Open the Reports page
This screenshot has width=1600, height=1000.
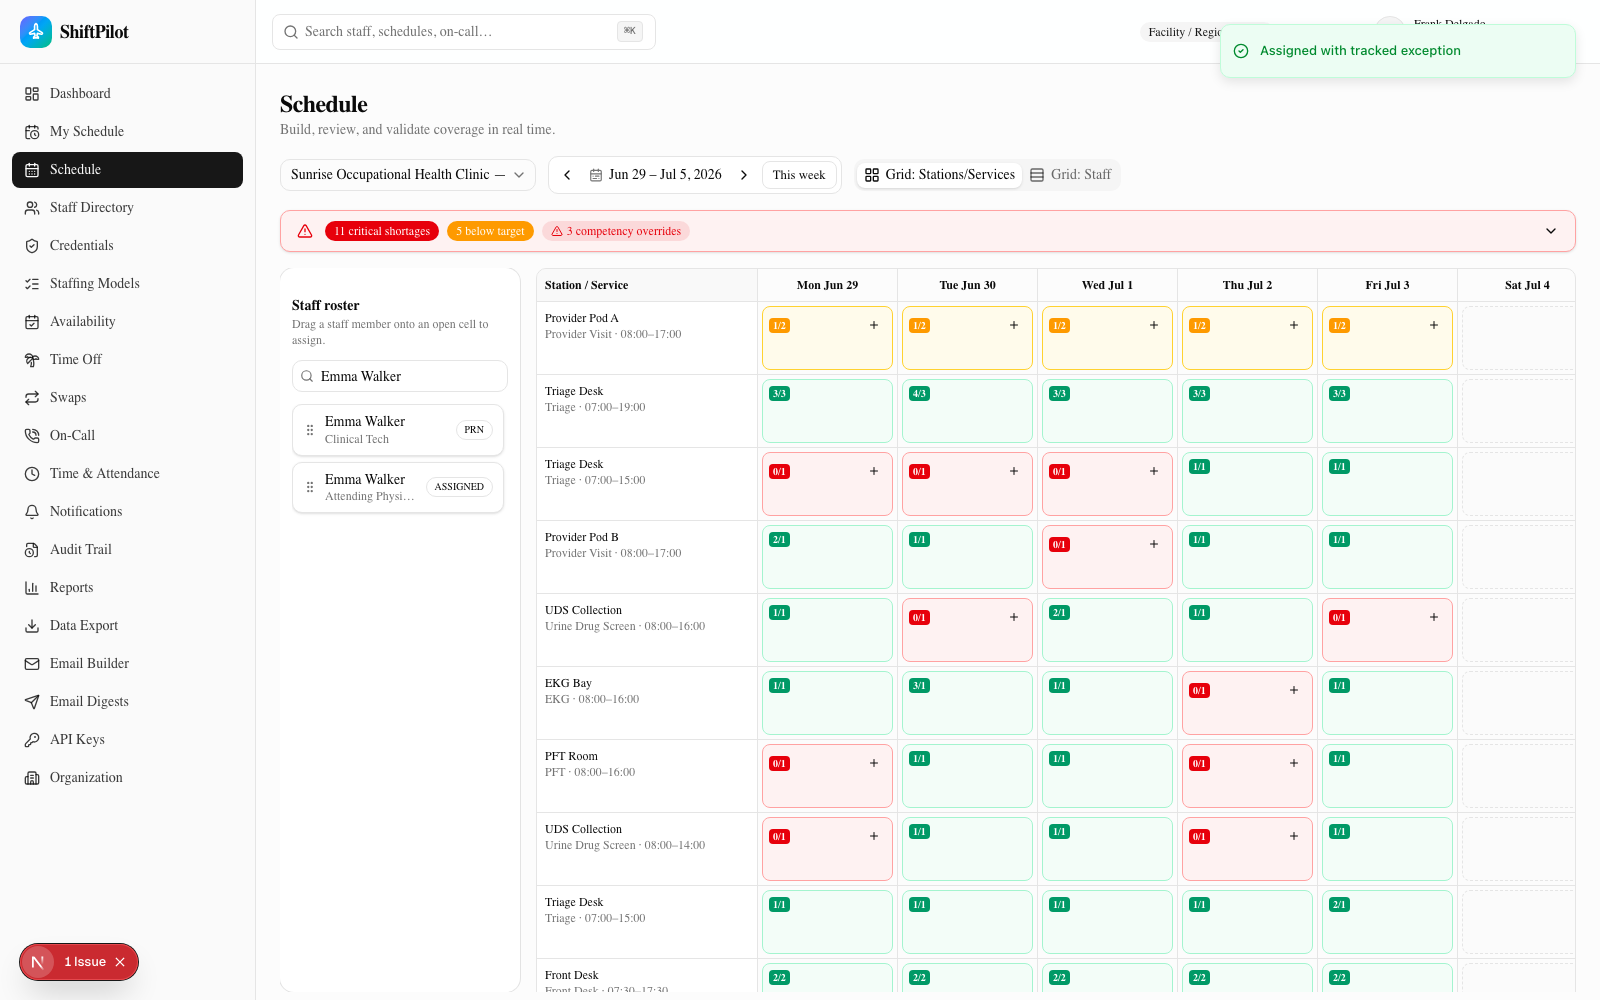point(127,588)
